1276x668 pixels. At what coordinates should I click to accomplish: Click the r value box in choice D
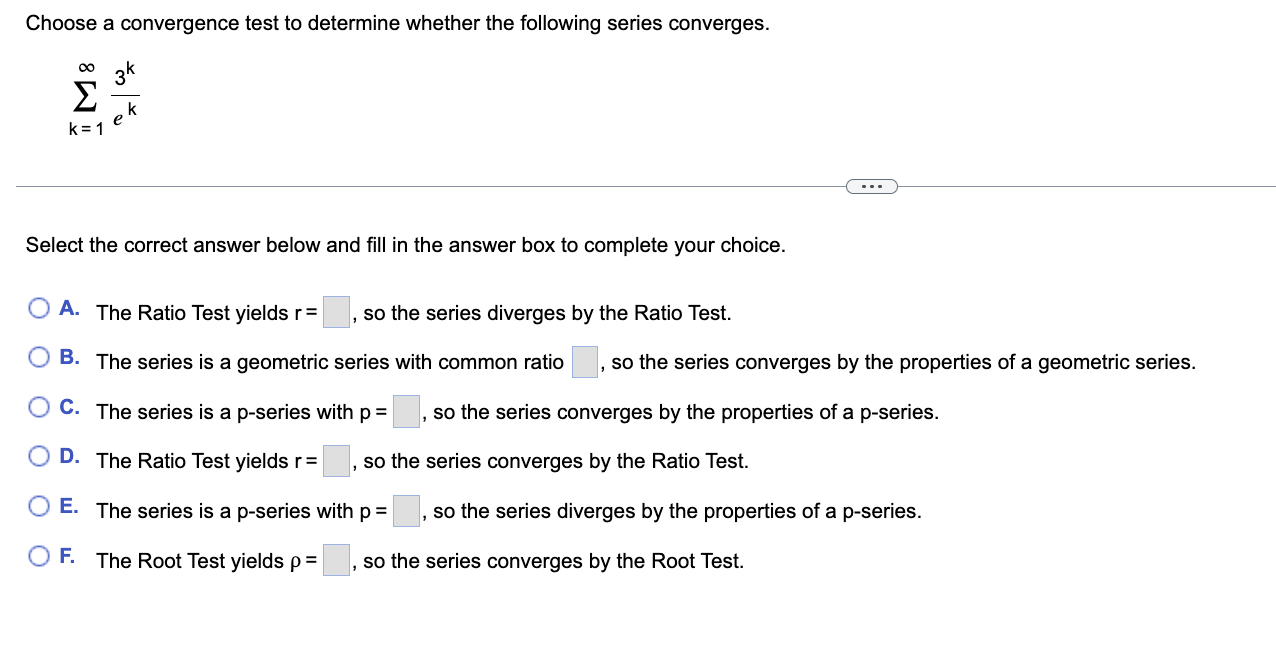tap(336, 460)
